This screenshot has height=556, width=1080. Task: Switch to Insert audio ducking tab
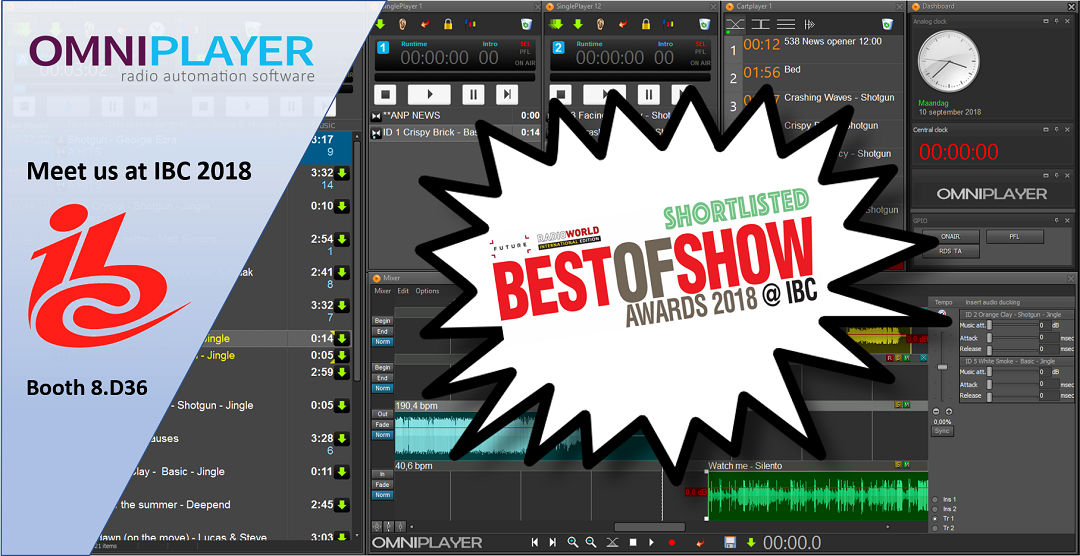pos(993,302)
